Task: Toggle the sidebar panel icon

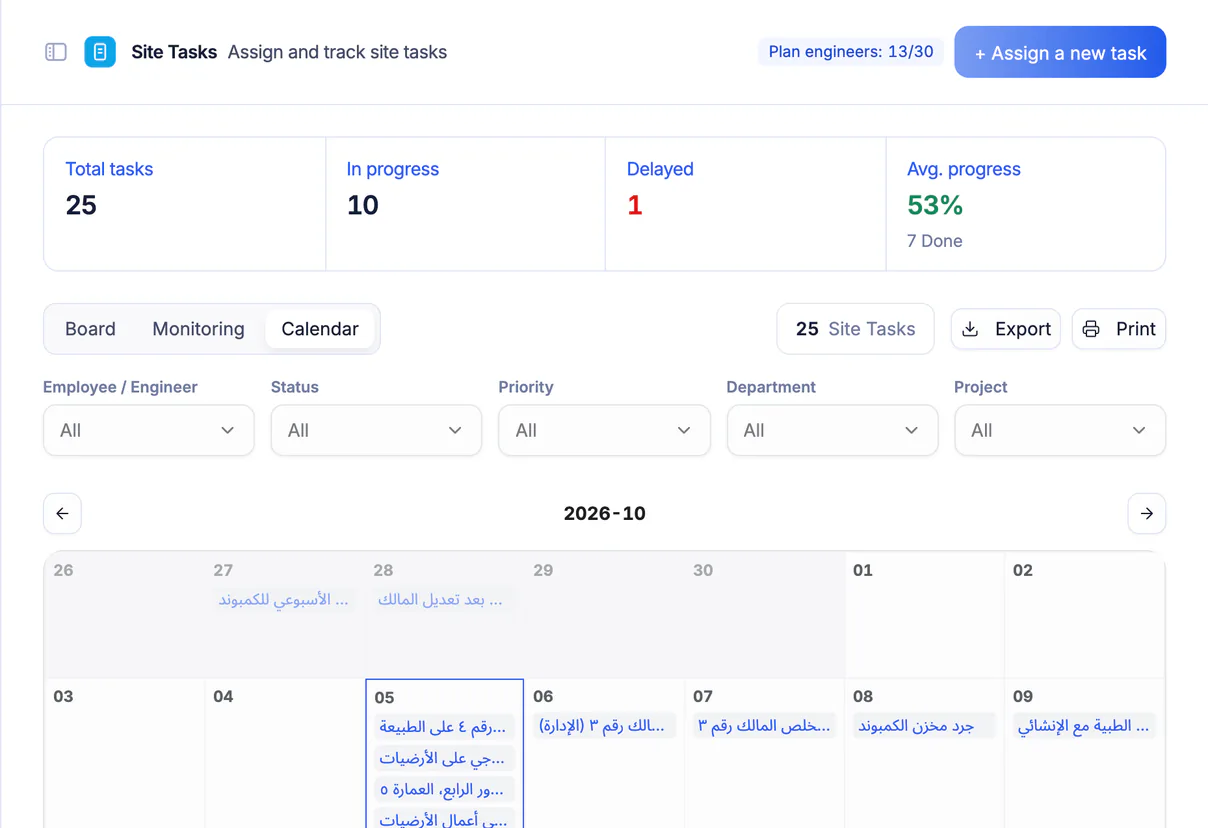Action: [56, 52]
